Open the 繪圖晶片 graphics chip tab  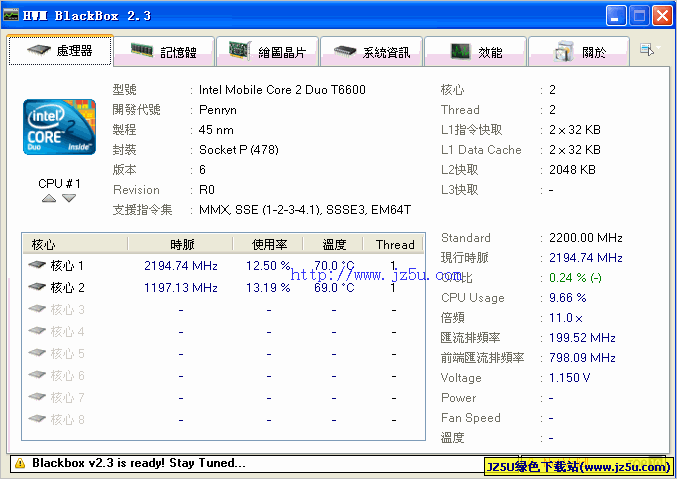click(268, 52)
